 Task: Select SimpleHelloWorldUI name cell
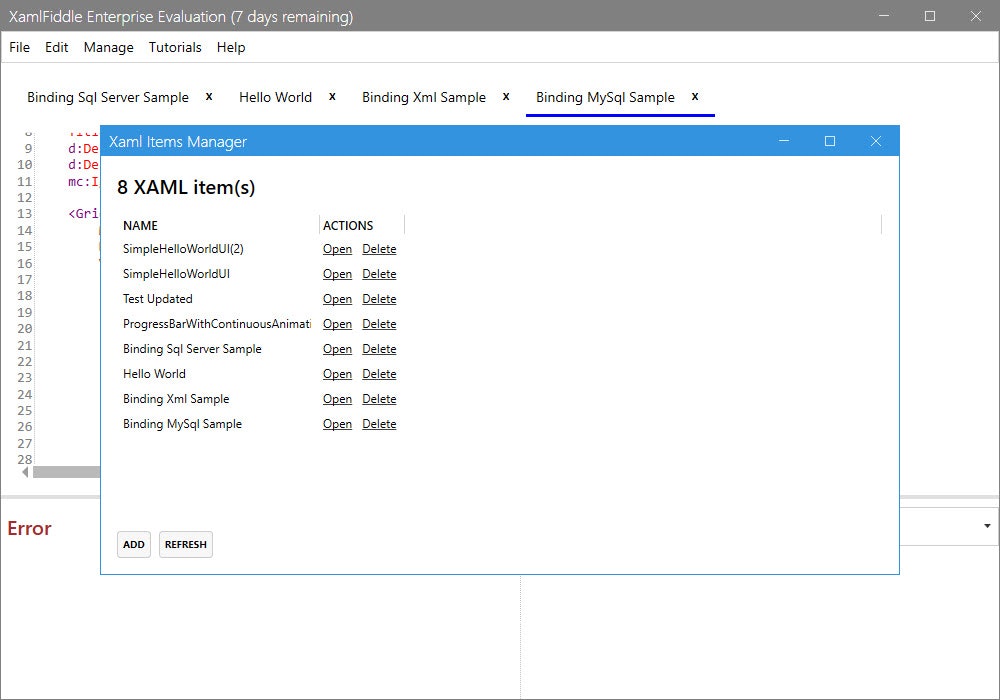[x=176, y=273]
